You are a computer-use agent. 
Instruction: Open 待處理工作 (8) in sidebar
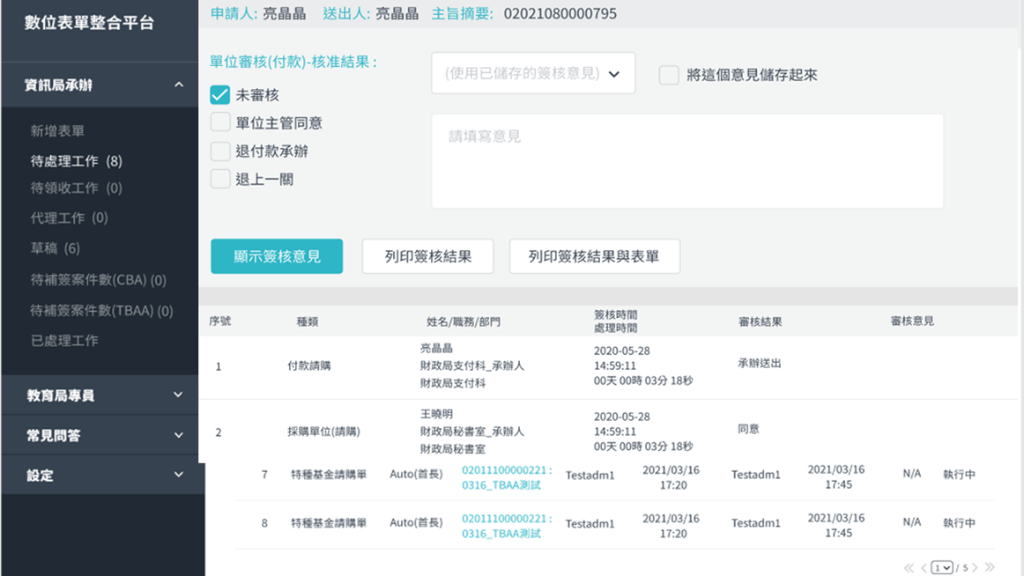tap(76, 161)
